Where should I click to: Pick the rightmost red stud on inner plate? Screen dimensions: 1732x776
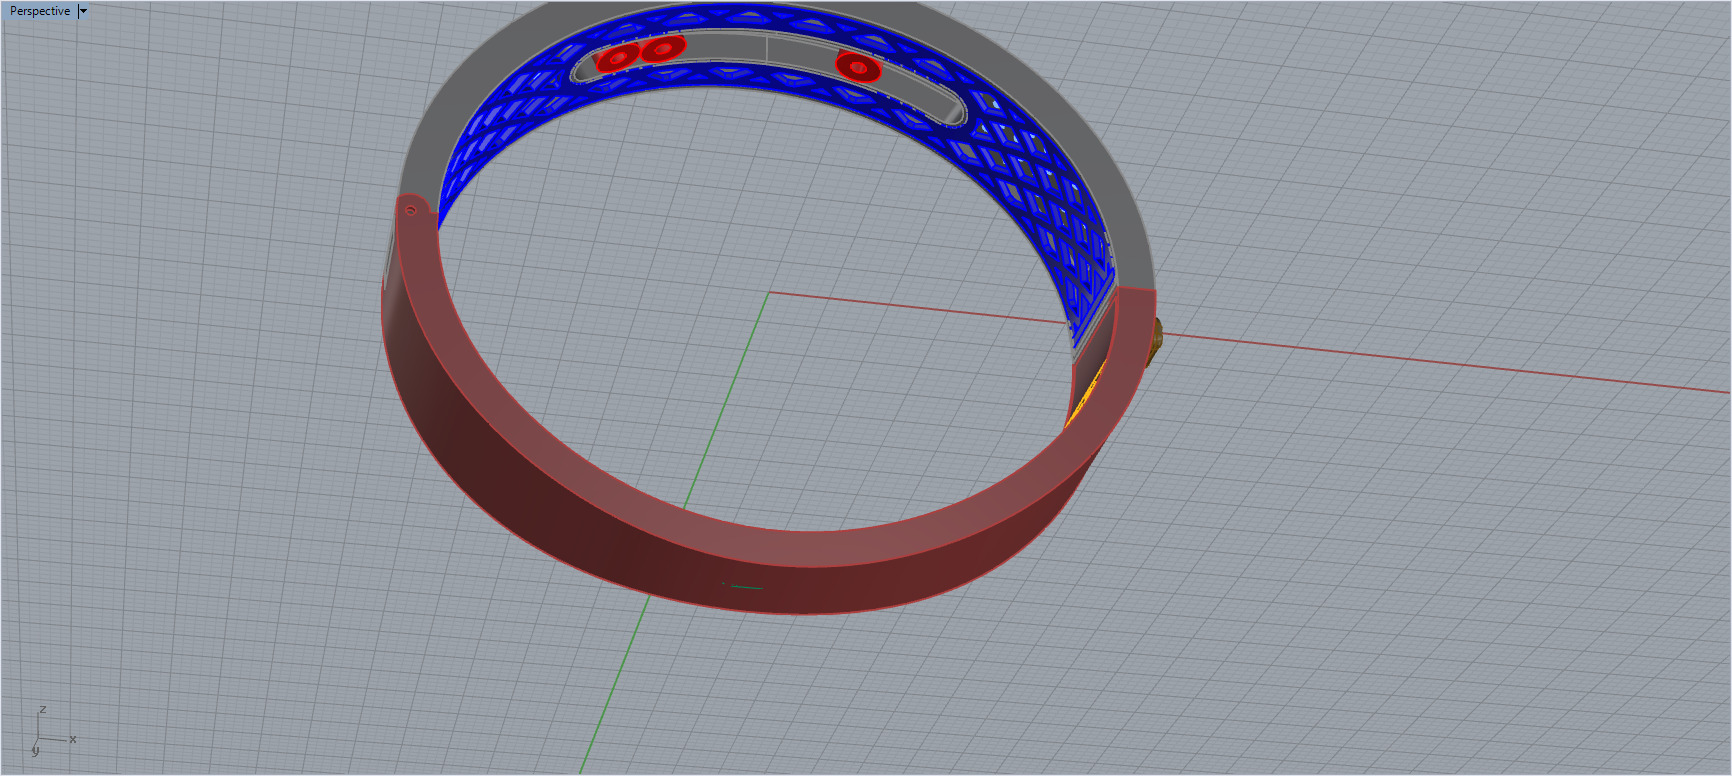coord(858,66)
